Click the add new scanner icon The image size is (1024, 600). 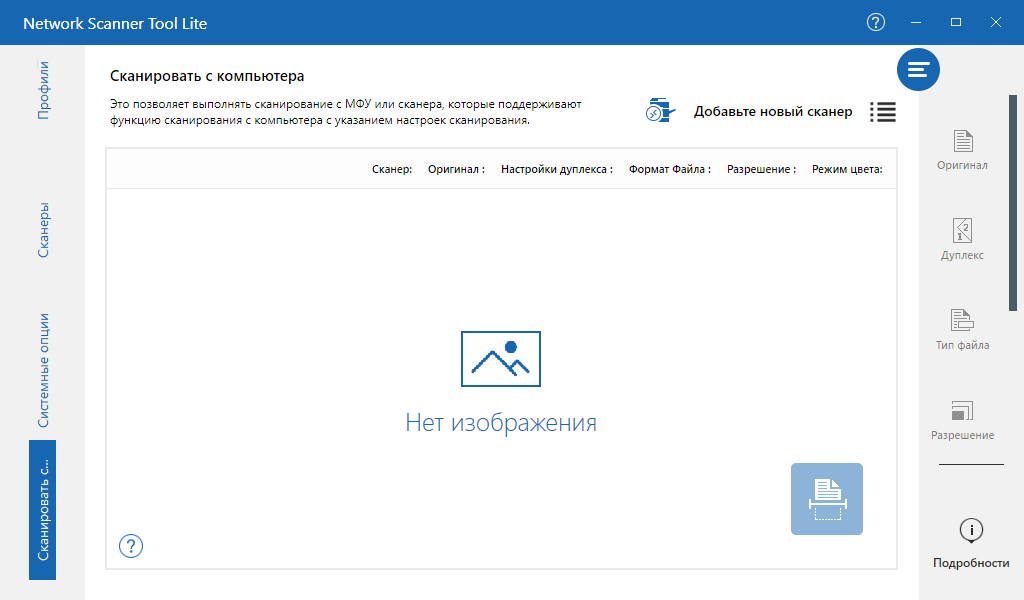coord(660,111)
